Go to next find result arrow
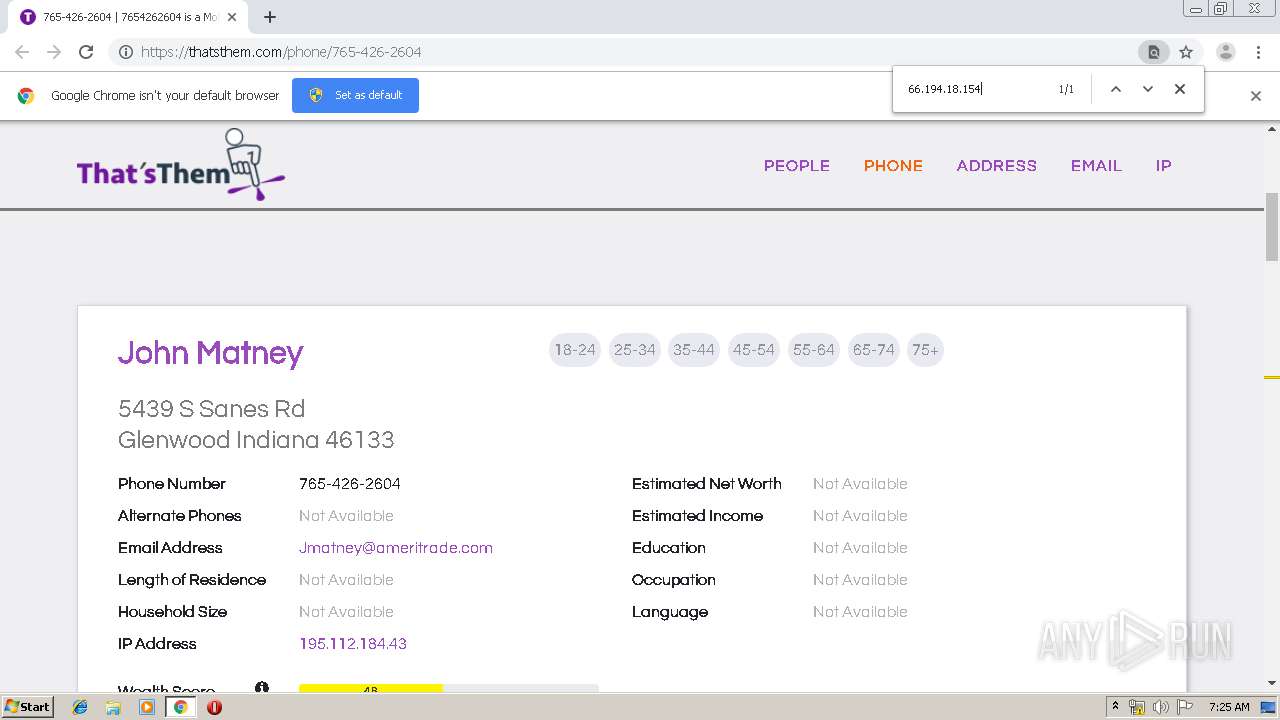 click(1148, 89)
